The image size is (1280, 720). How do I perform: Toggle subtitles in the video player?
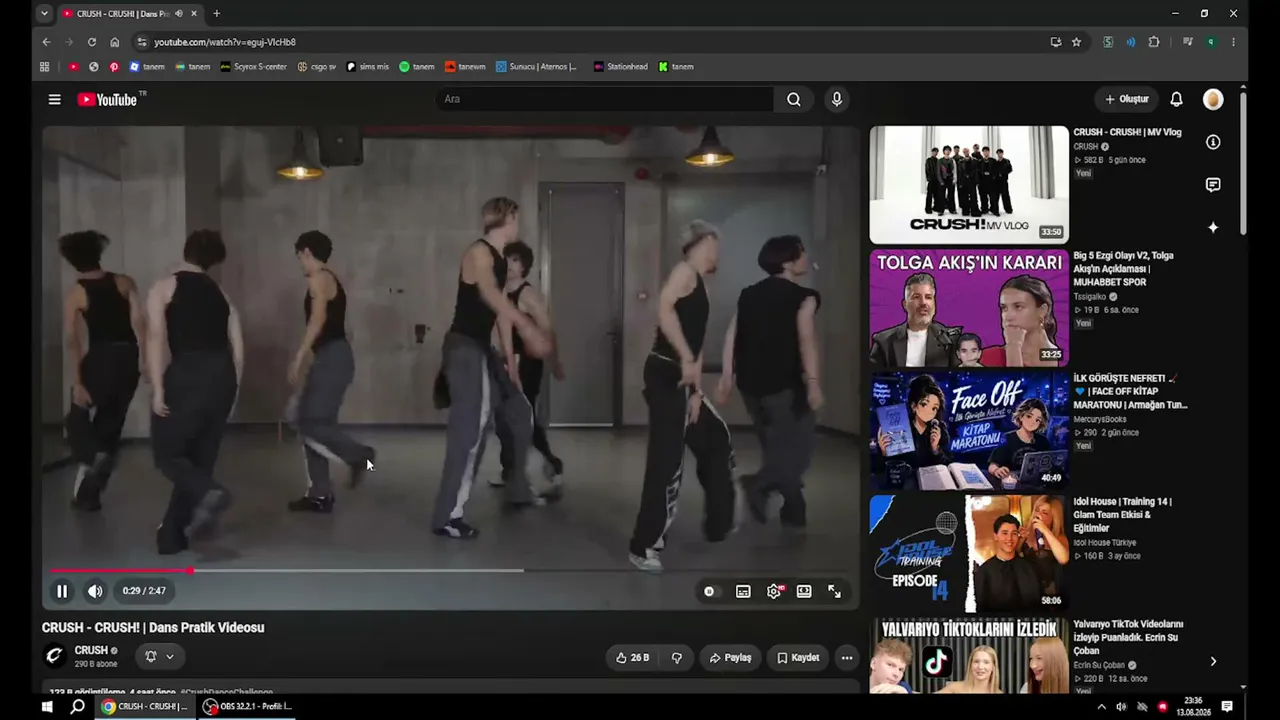coord(743,591)
